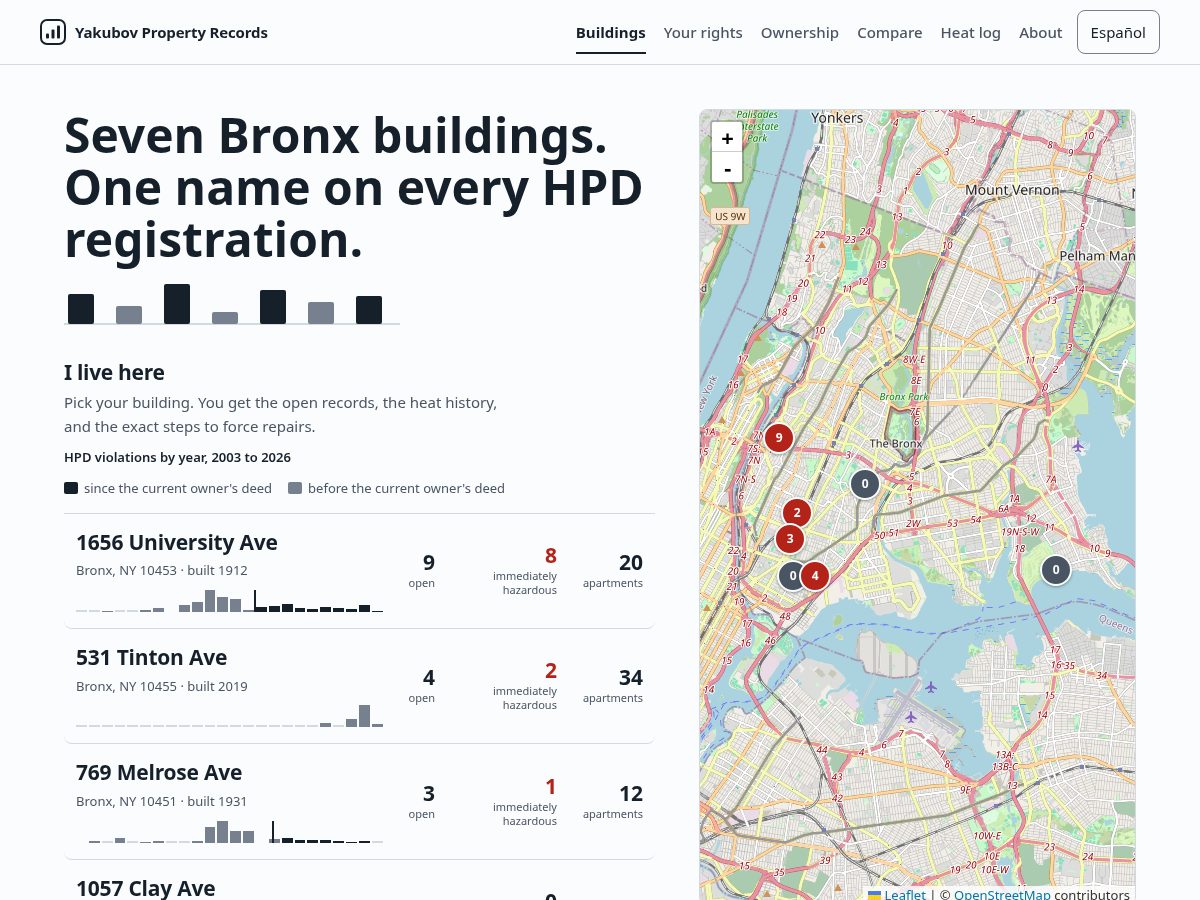Select the 1656 University Ave building
Viewport: 1200px width, 900px height.
359,571
